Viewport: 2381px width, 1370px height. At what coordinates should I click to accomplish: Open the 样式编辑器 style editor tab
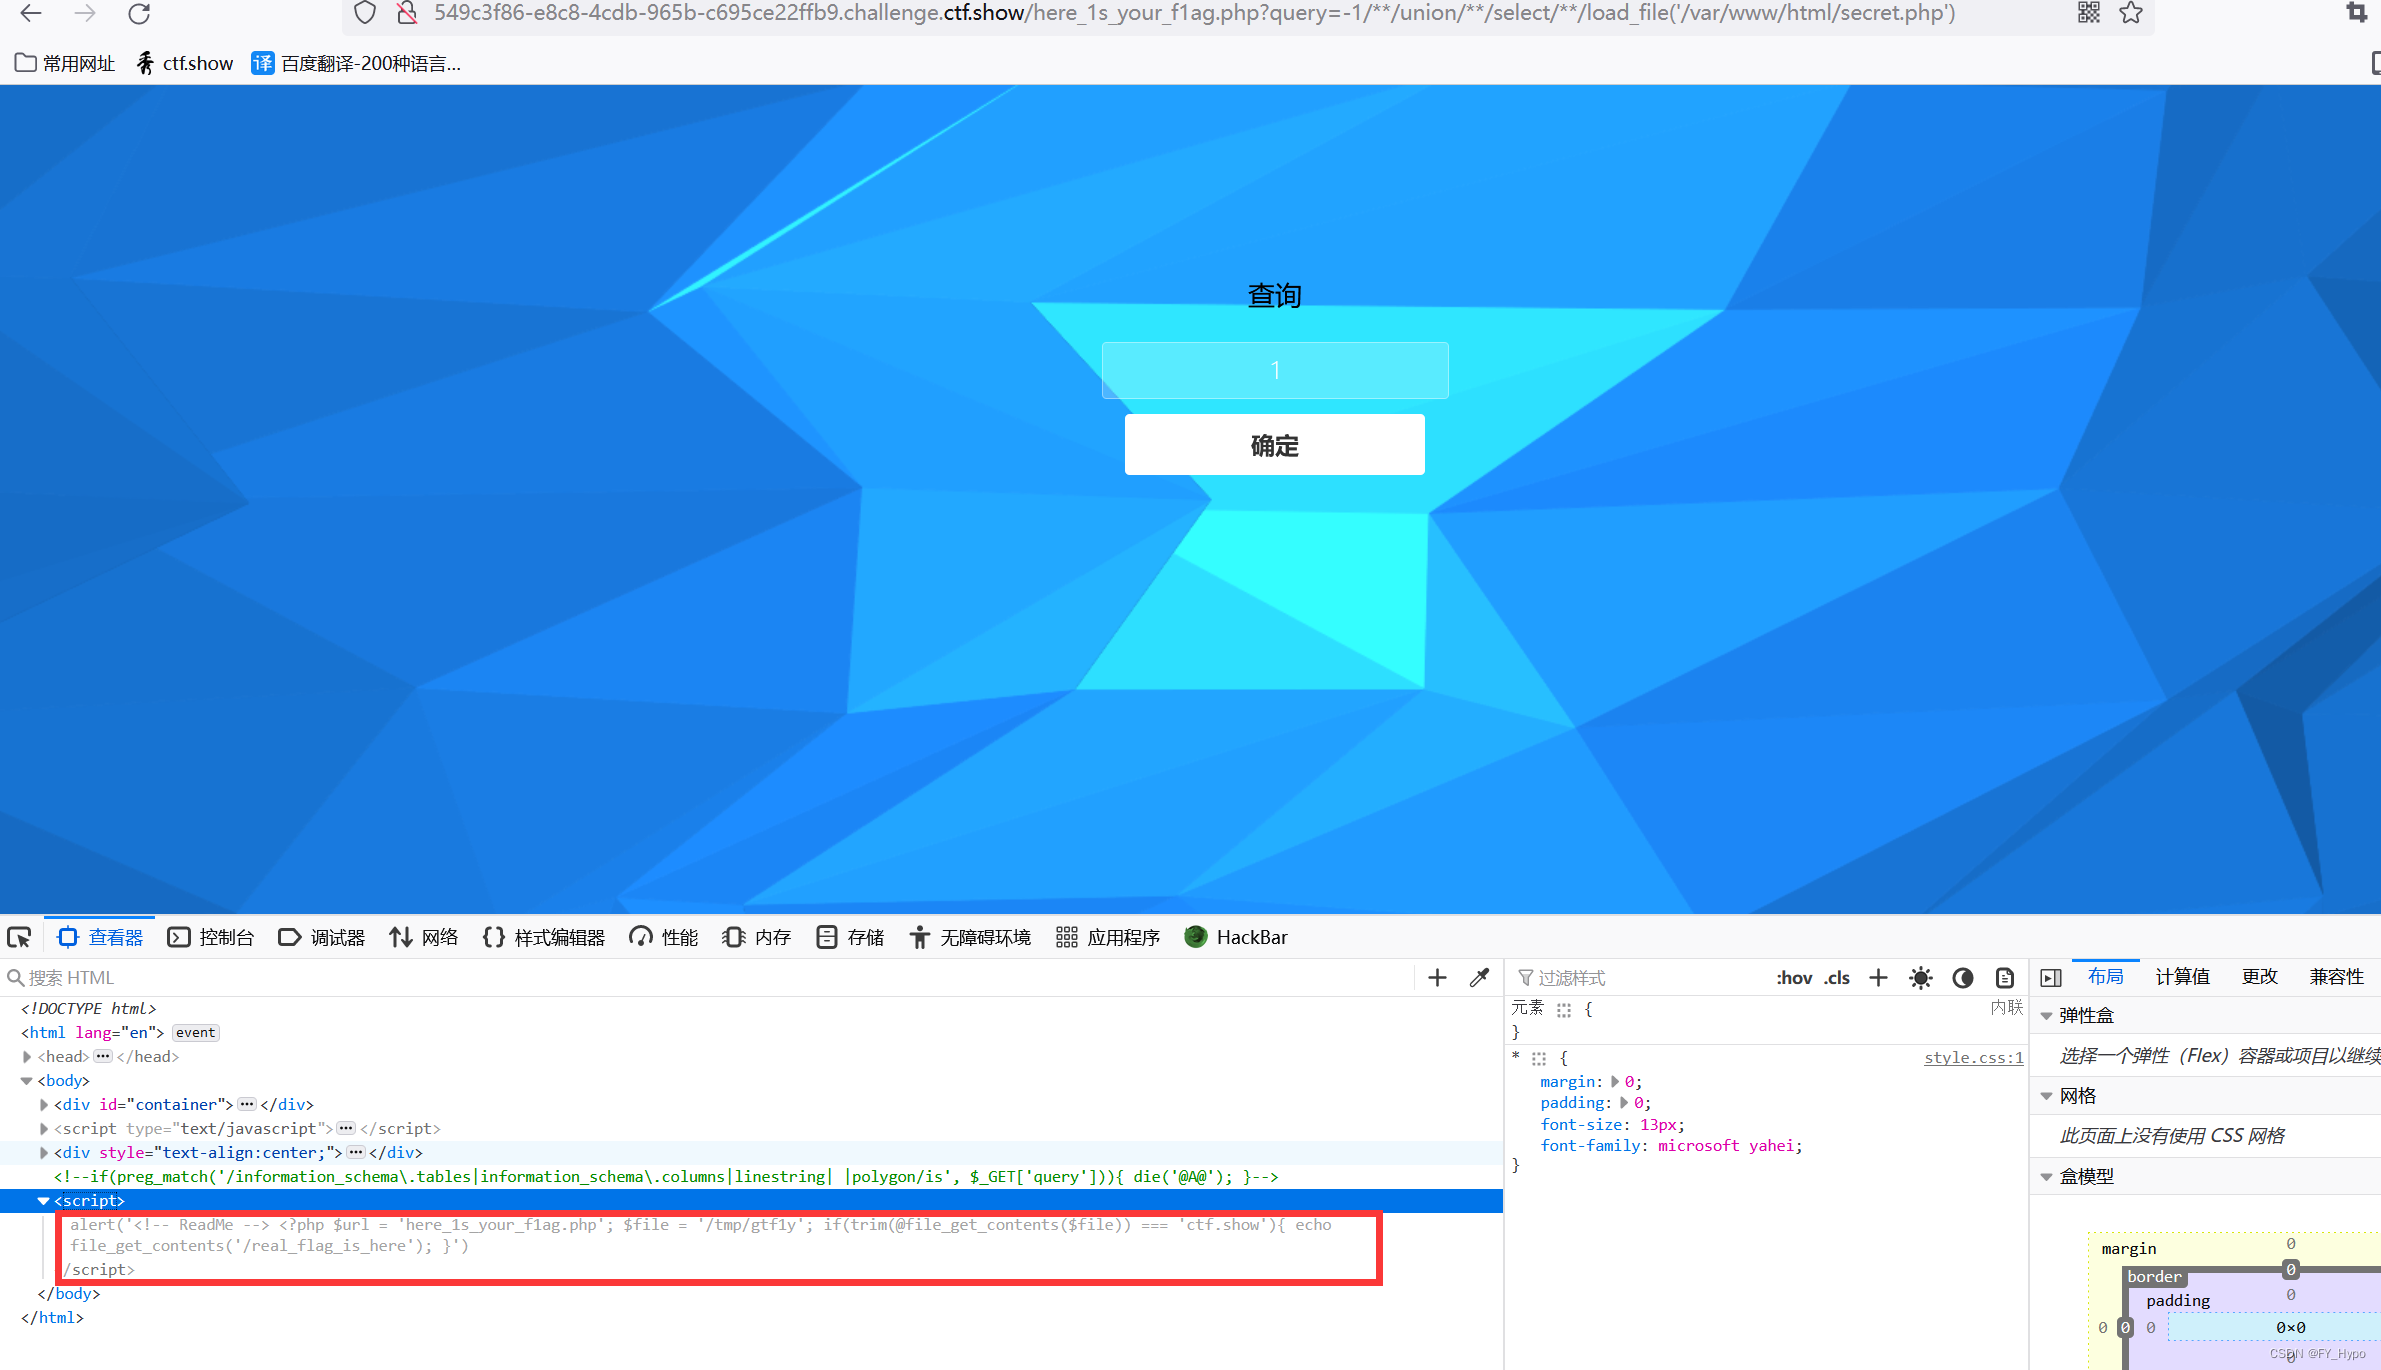click(544, 937)
